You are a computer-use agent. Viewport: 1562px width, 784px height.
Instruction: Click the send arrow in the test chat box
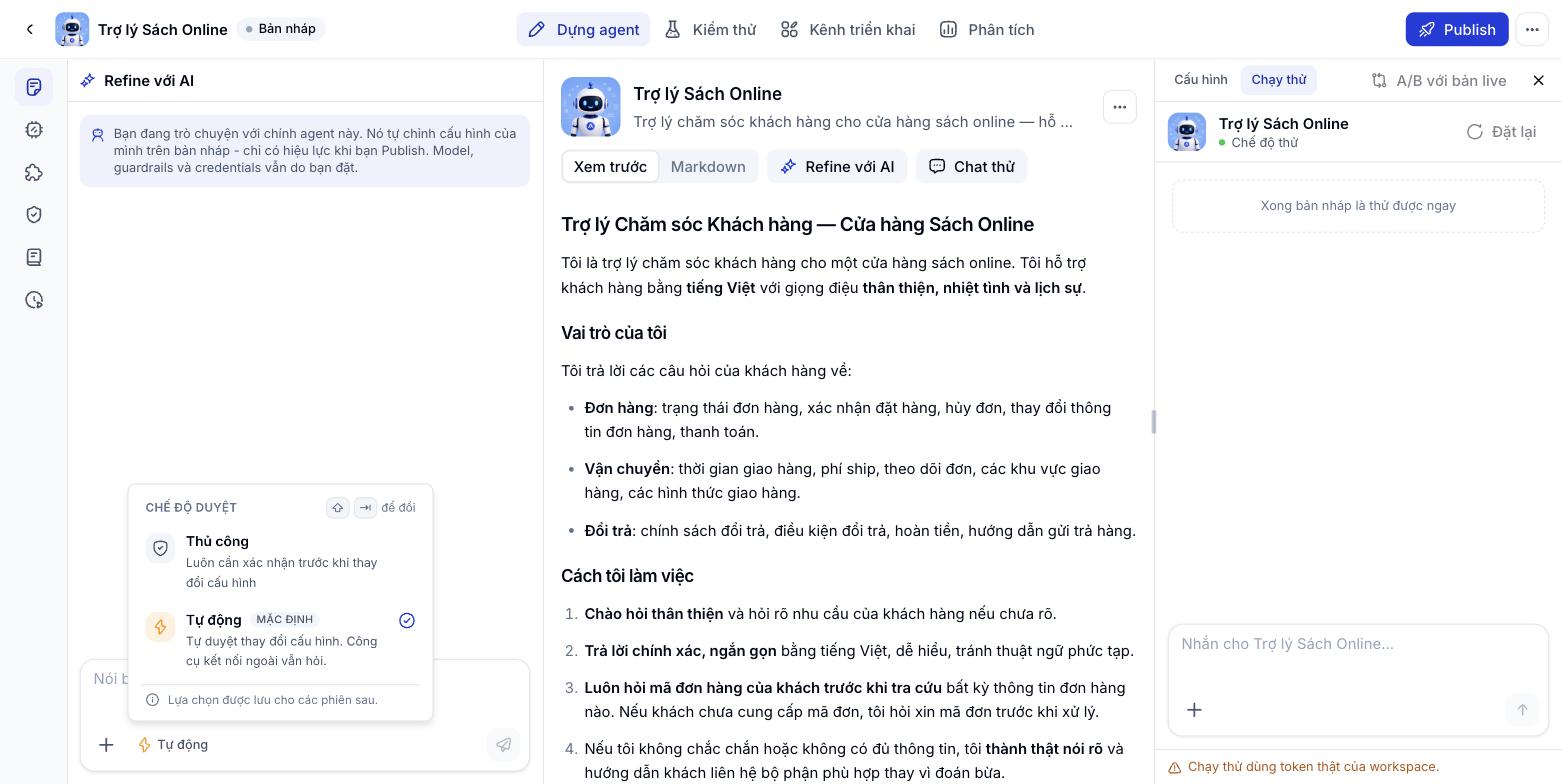tap(1522, 710)
